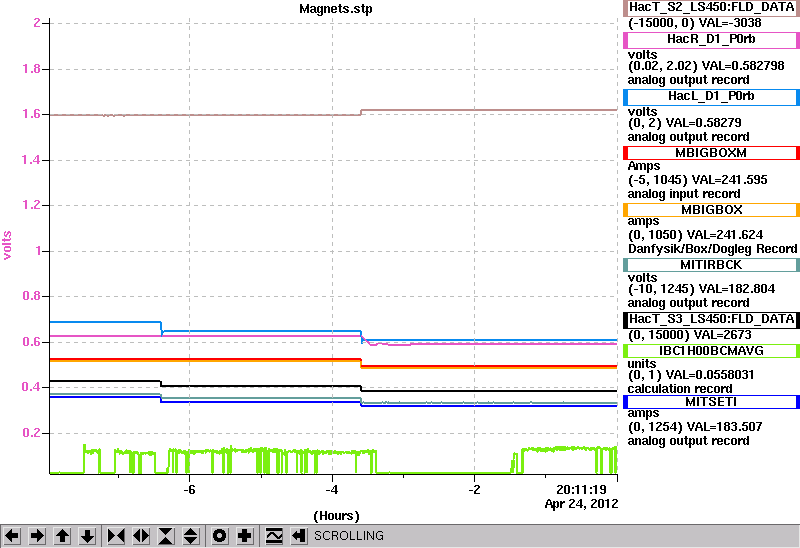Zoom in horizontally with bowtie icon
Image resolution: width=800 pixels, height=548 pixels.
pyautogui.click(x=116, y=536)
